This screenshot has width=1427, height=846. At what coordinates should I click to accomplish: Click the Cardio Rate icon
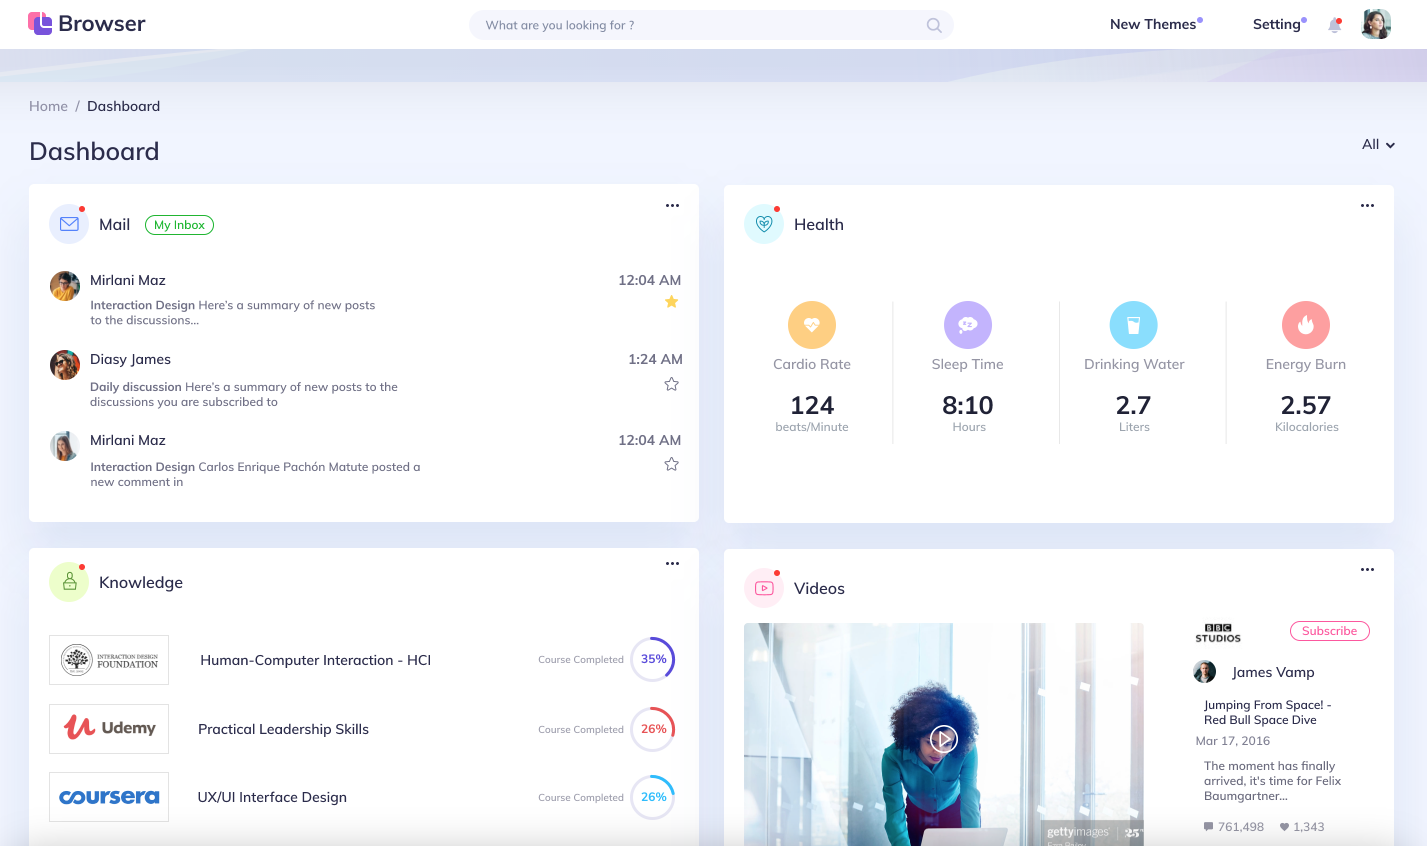(811, 325)
